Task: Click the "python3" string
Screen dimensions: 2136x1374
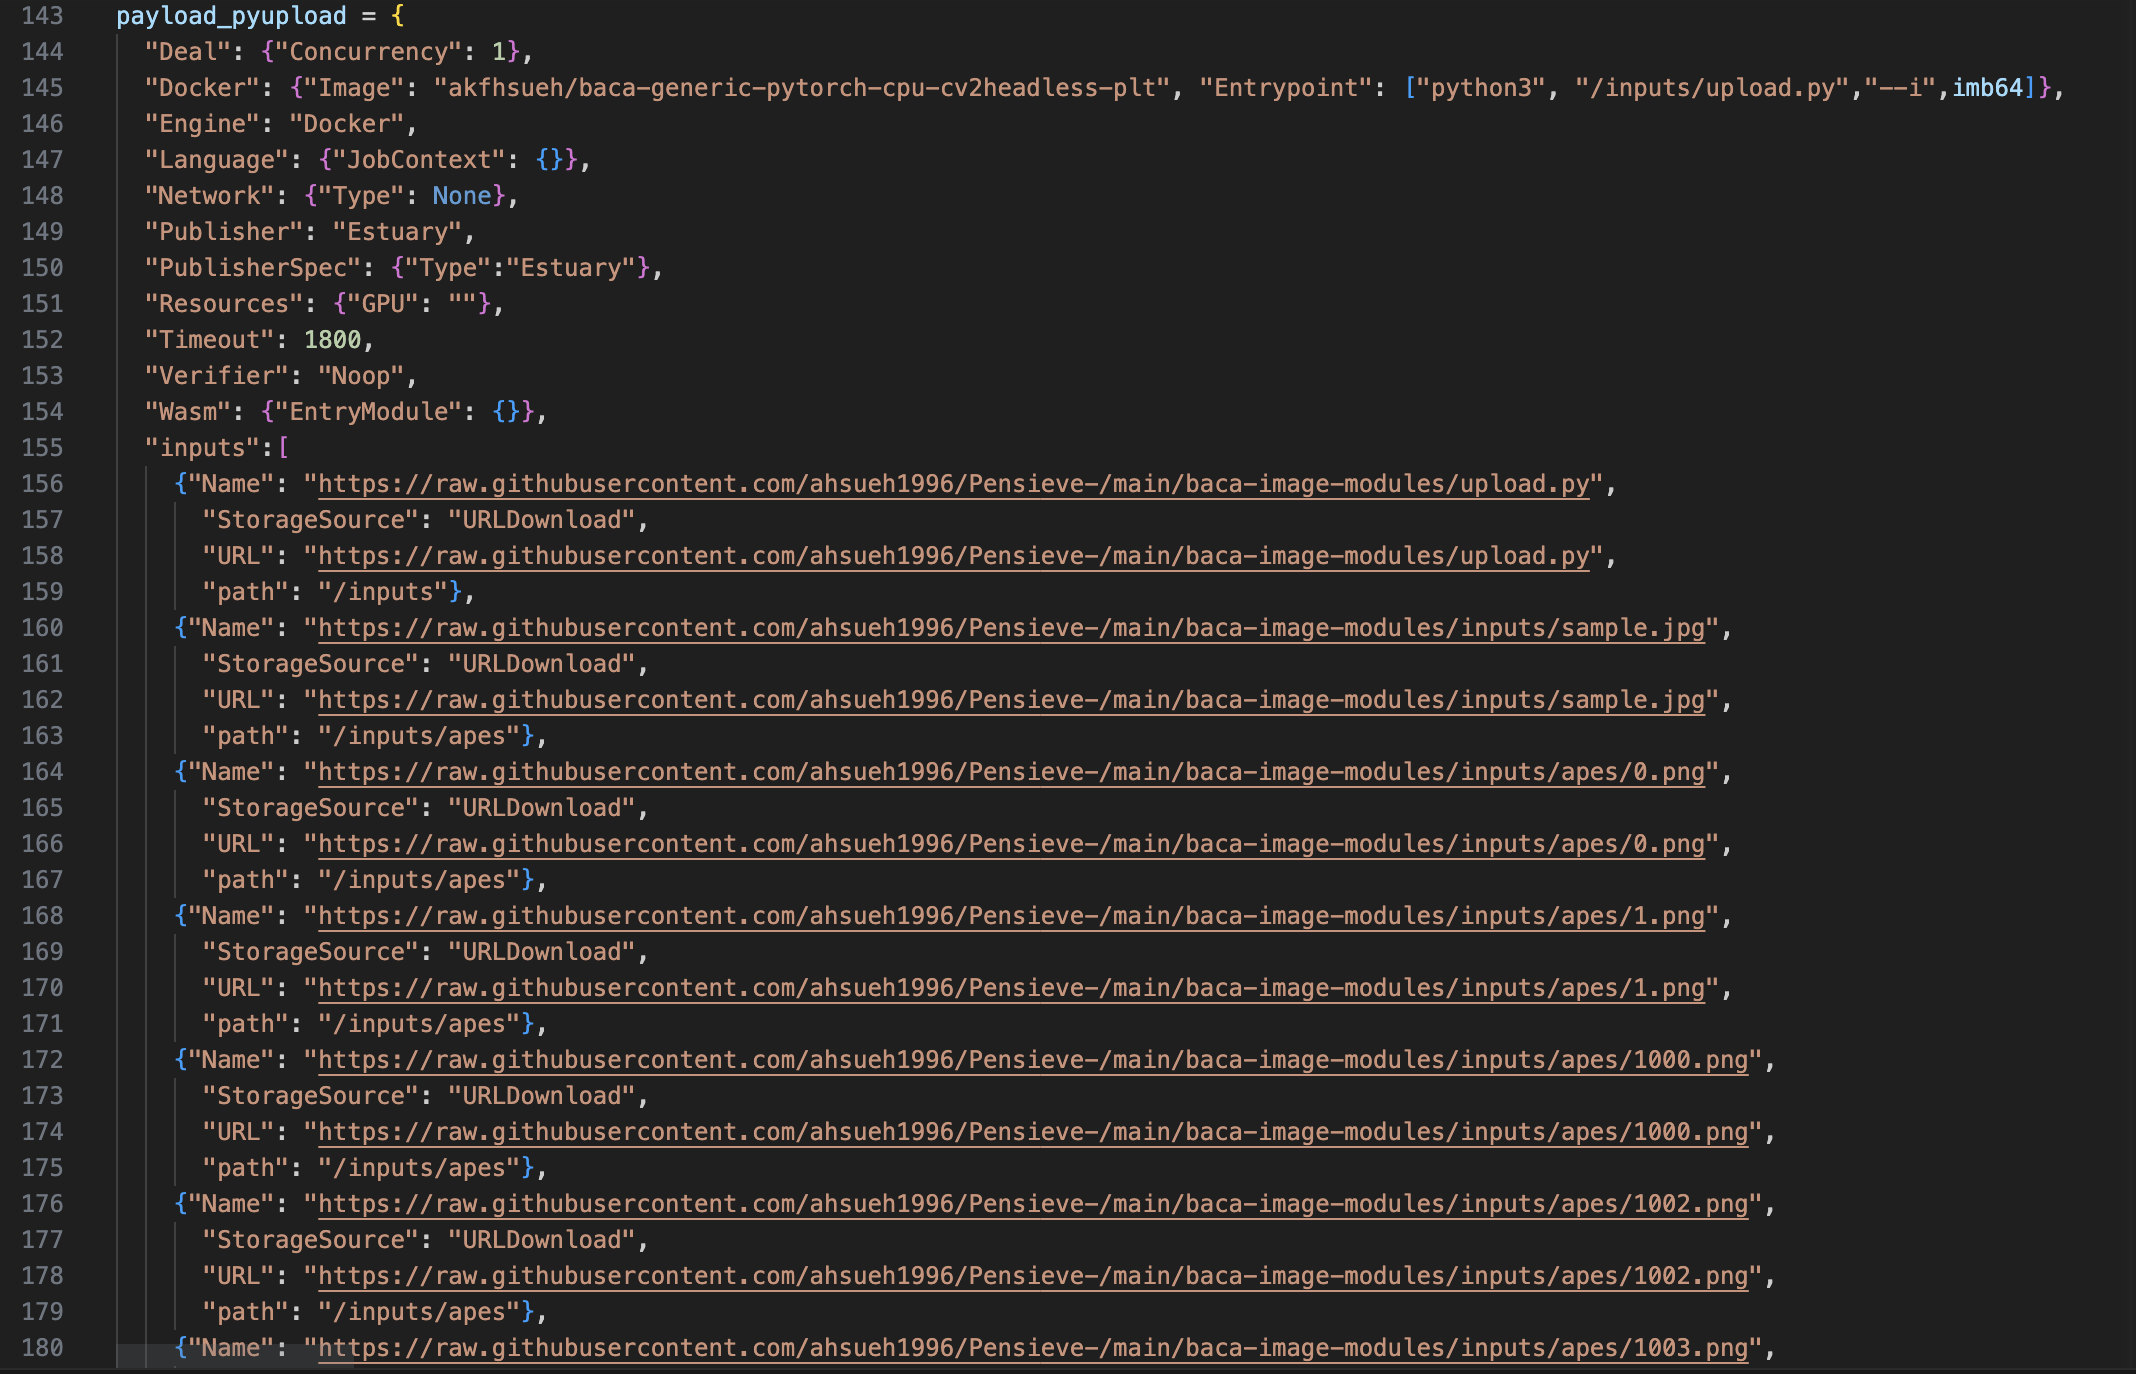Action: [1481, 88]
